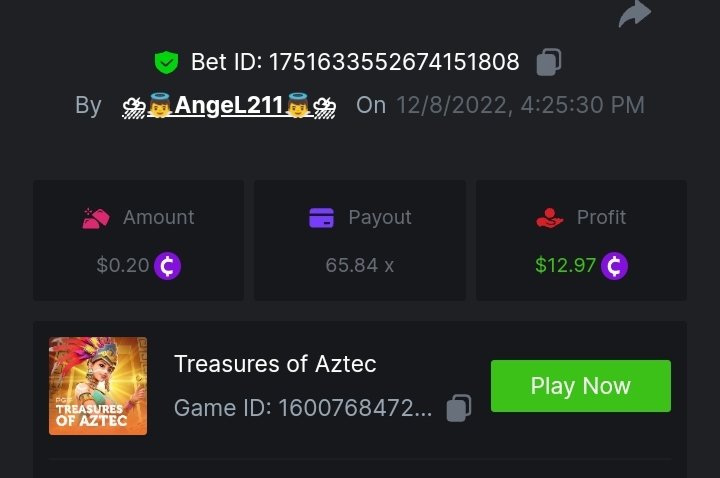Click the Profit label
The width and height of the screenshot is (720, 478).
click(601, 218)
